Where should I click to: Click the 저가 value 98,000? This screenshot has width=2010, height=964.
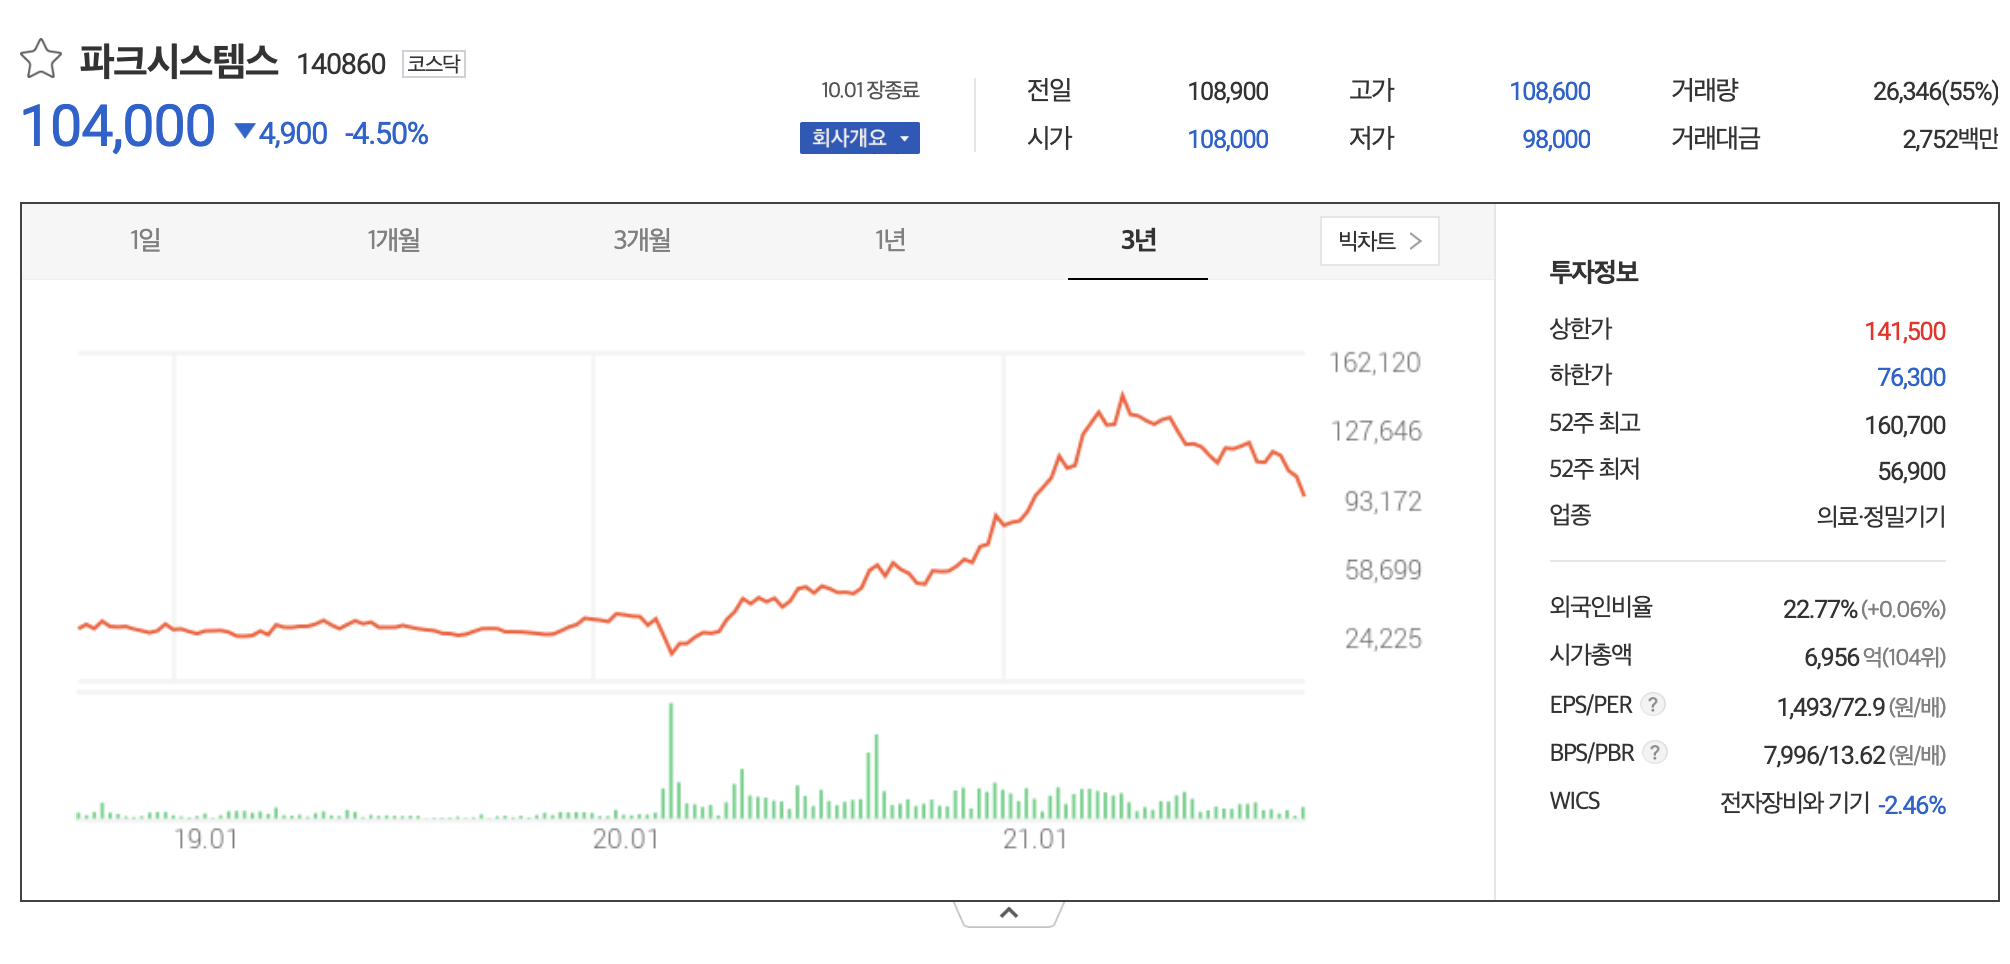(1556, 139)
